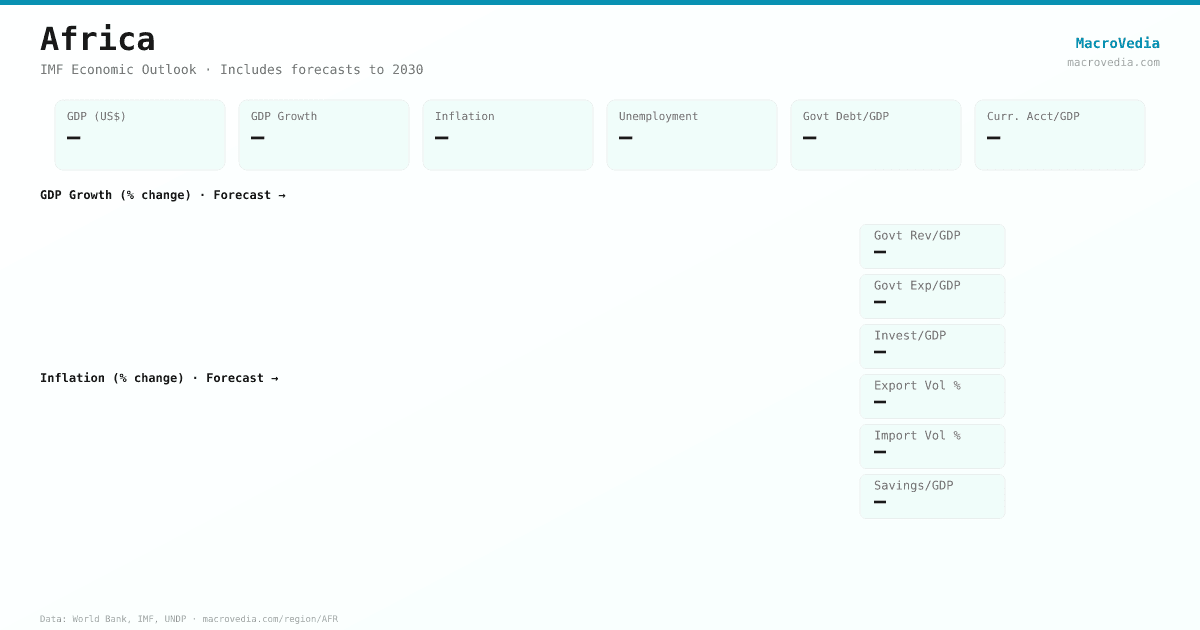Image resolution: width=1200 pixels, height=630 pixels.
Task: Click the Import Vol % tile
Action: 932,446
